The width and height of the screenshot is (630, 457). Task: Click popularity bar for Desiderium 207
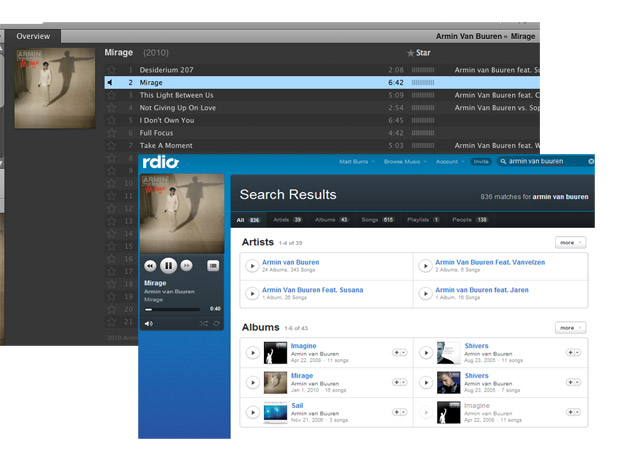[x=423, y=70]
